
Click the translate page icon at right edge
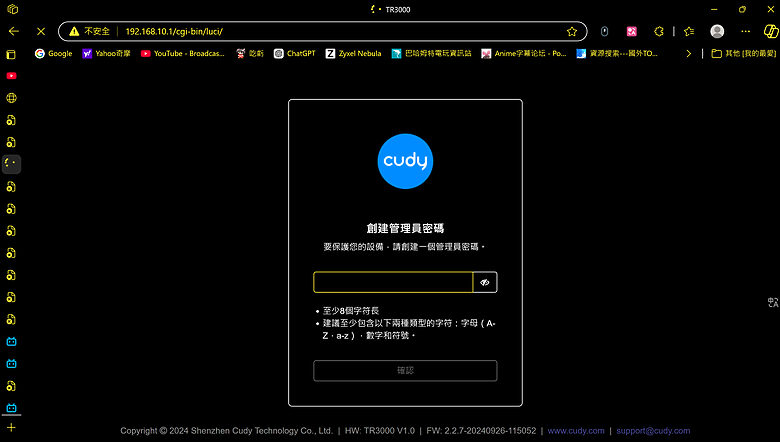coord(773,302)
